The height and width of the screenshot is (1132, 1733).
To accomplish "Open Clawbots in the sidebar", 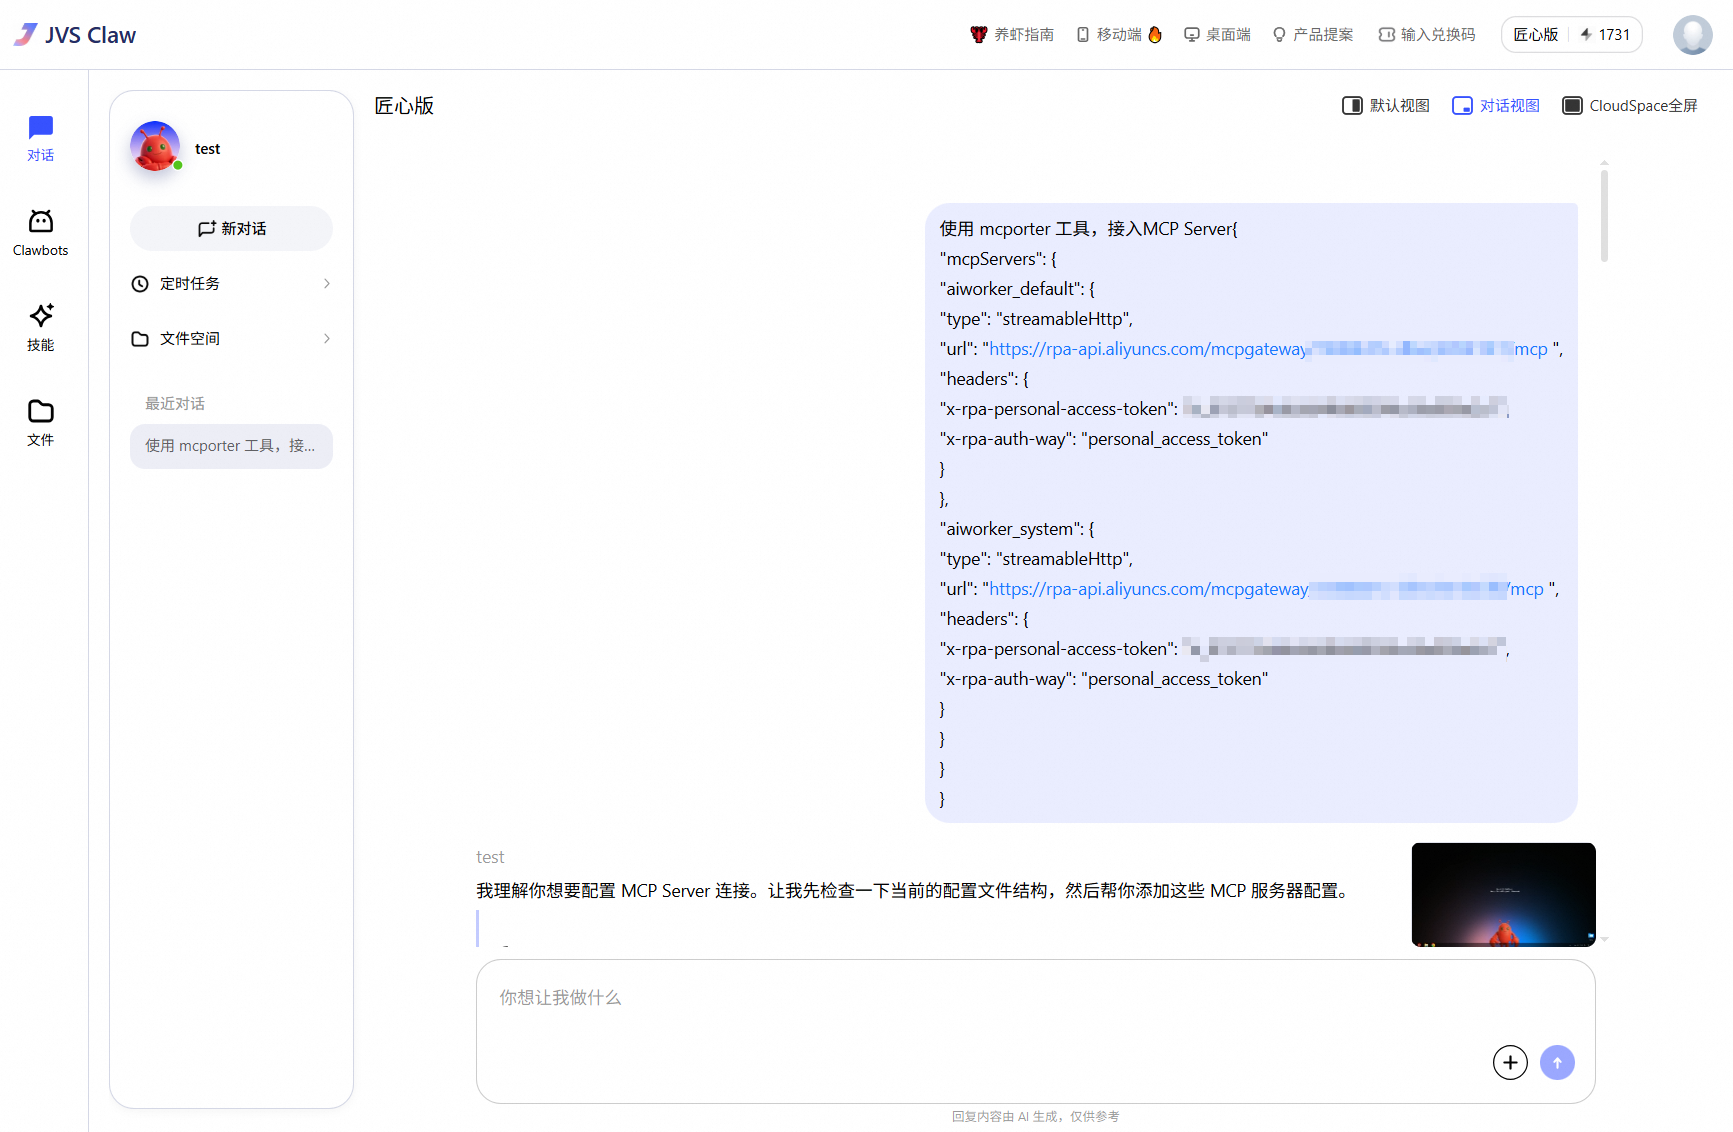I will (41, 233).
